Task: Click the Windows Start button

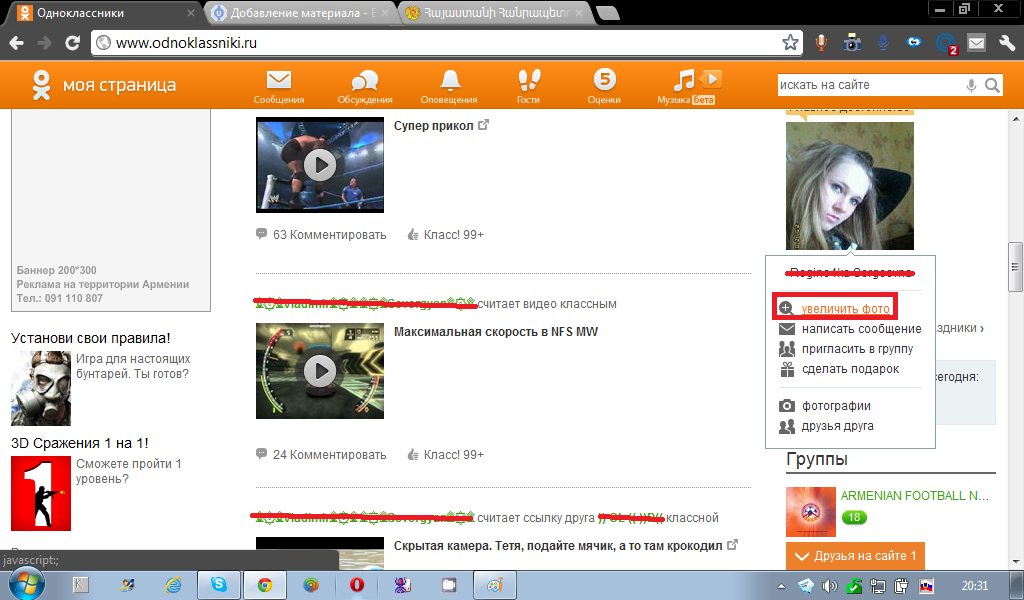Action: click(x=26, y=584)
